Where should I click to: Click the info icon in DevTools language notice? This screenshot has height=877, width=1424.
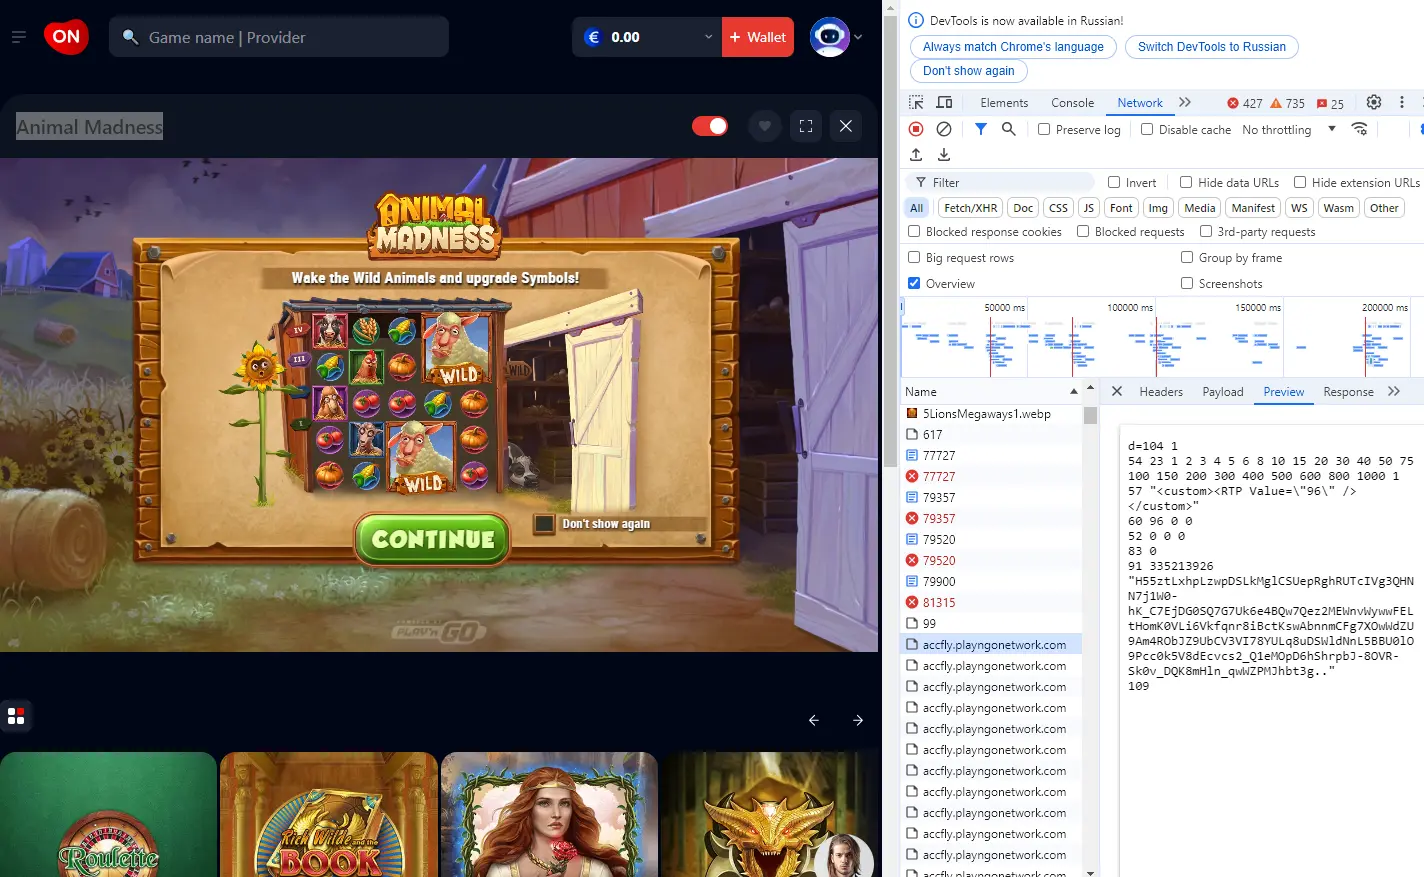click(916, 20)
